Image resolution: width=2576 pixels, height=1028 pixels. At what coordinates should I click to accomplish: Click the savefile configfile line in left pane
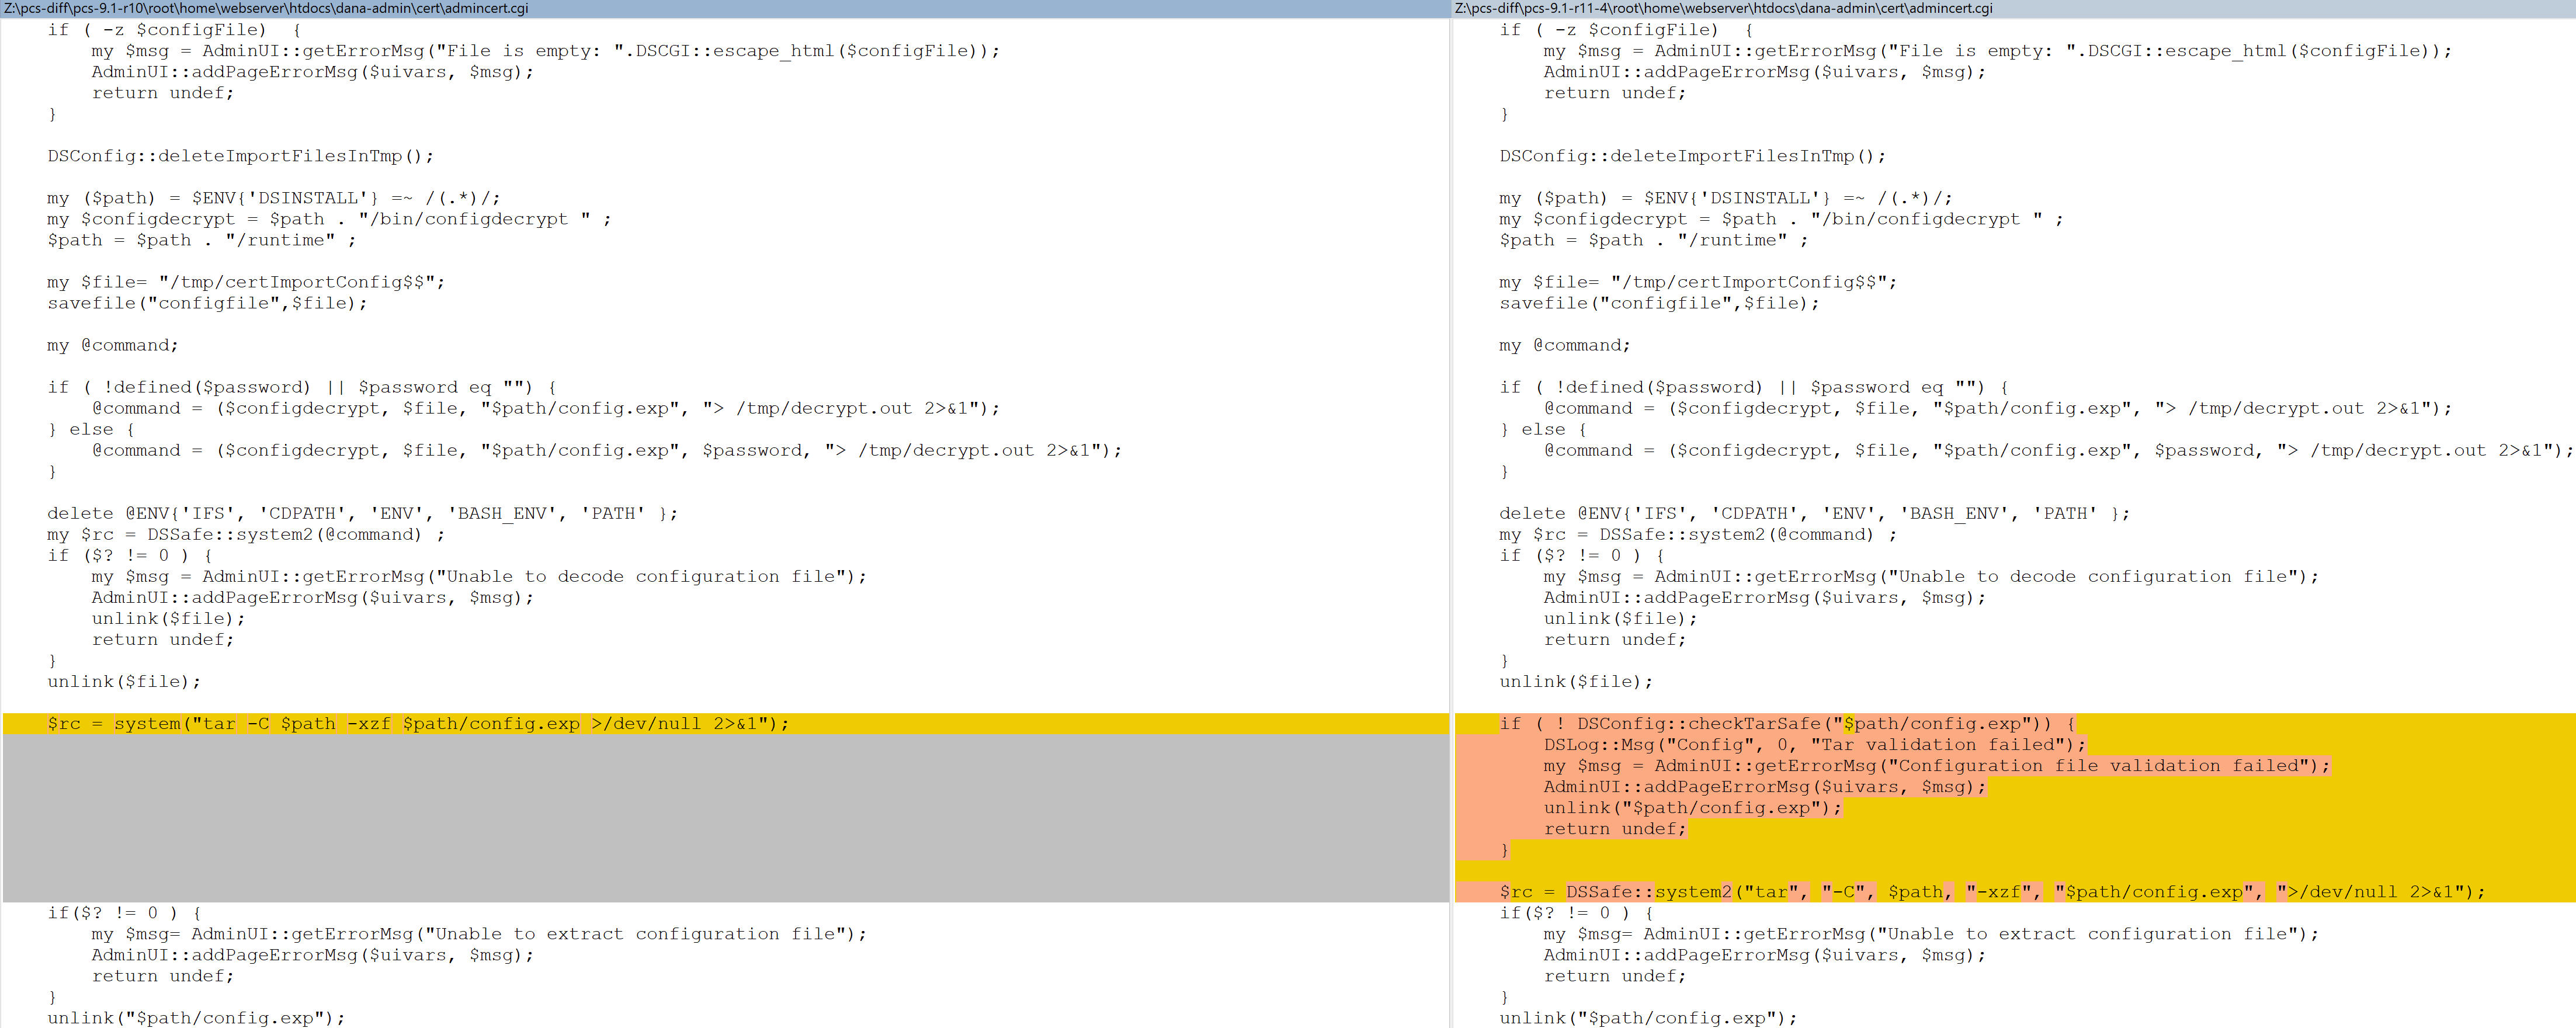pos(207,303)
